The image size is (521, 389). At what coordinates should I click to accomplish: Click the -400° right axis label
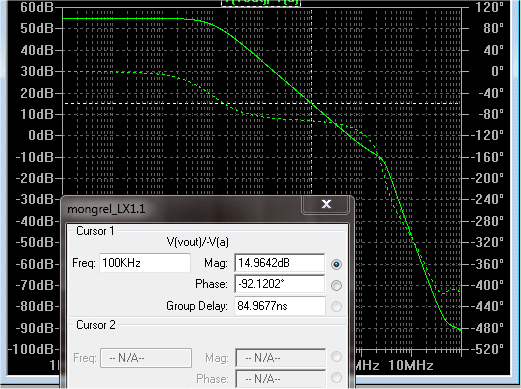(x=487, y=285)
